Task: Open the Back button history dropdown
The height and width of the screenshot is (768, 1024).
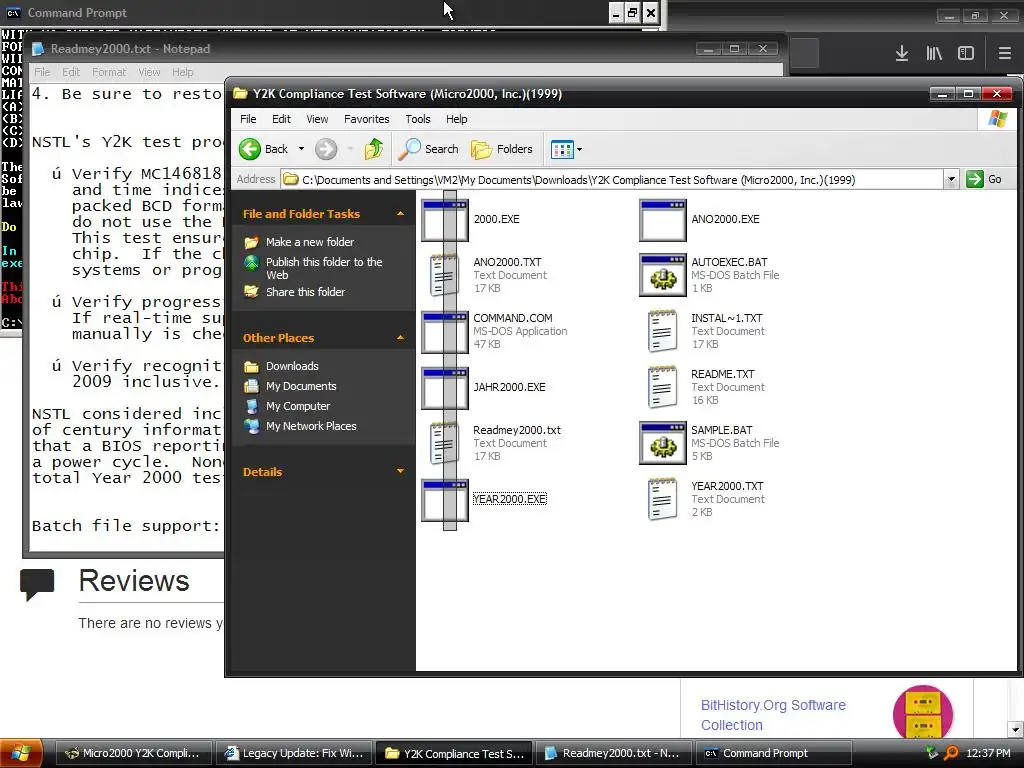Action: pyautogui.click(x=301, y=149)
